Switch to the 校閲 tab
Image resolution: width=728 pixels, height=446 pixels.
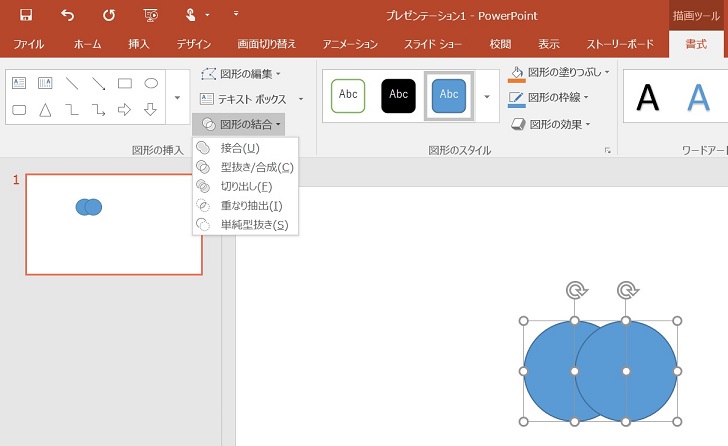tap(500, 44)
